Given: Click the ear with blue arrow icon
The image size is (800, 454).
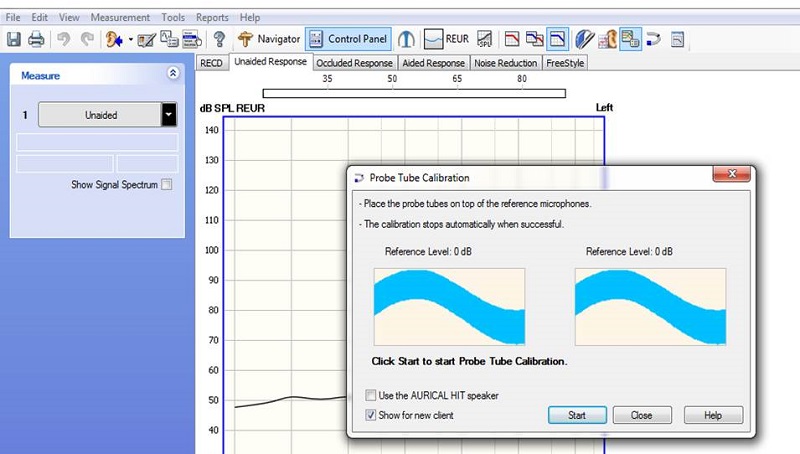Looking at the screenshot, I should 114,39.
